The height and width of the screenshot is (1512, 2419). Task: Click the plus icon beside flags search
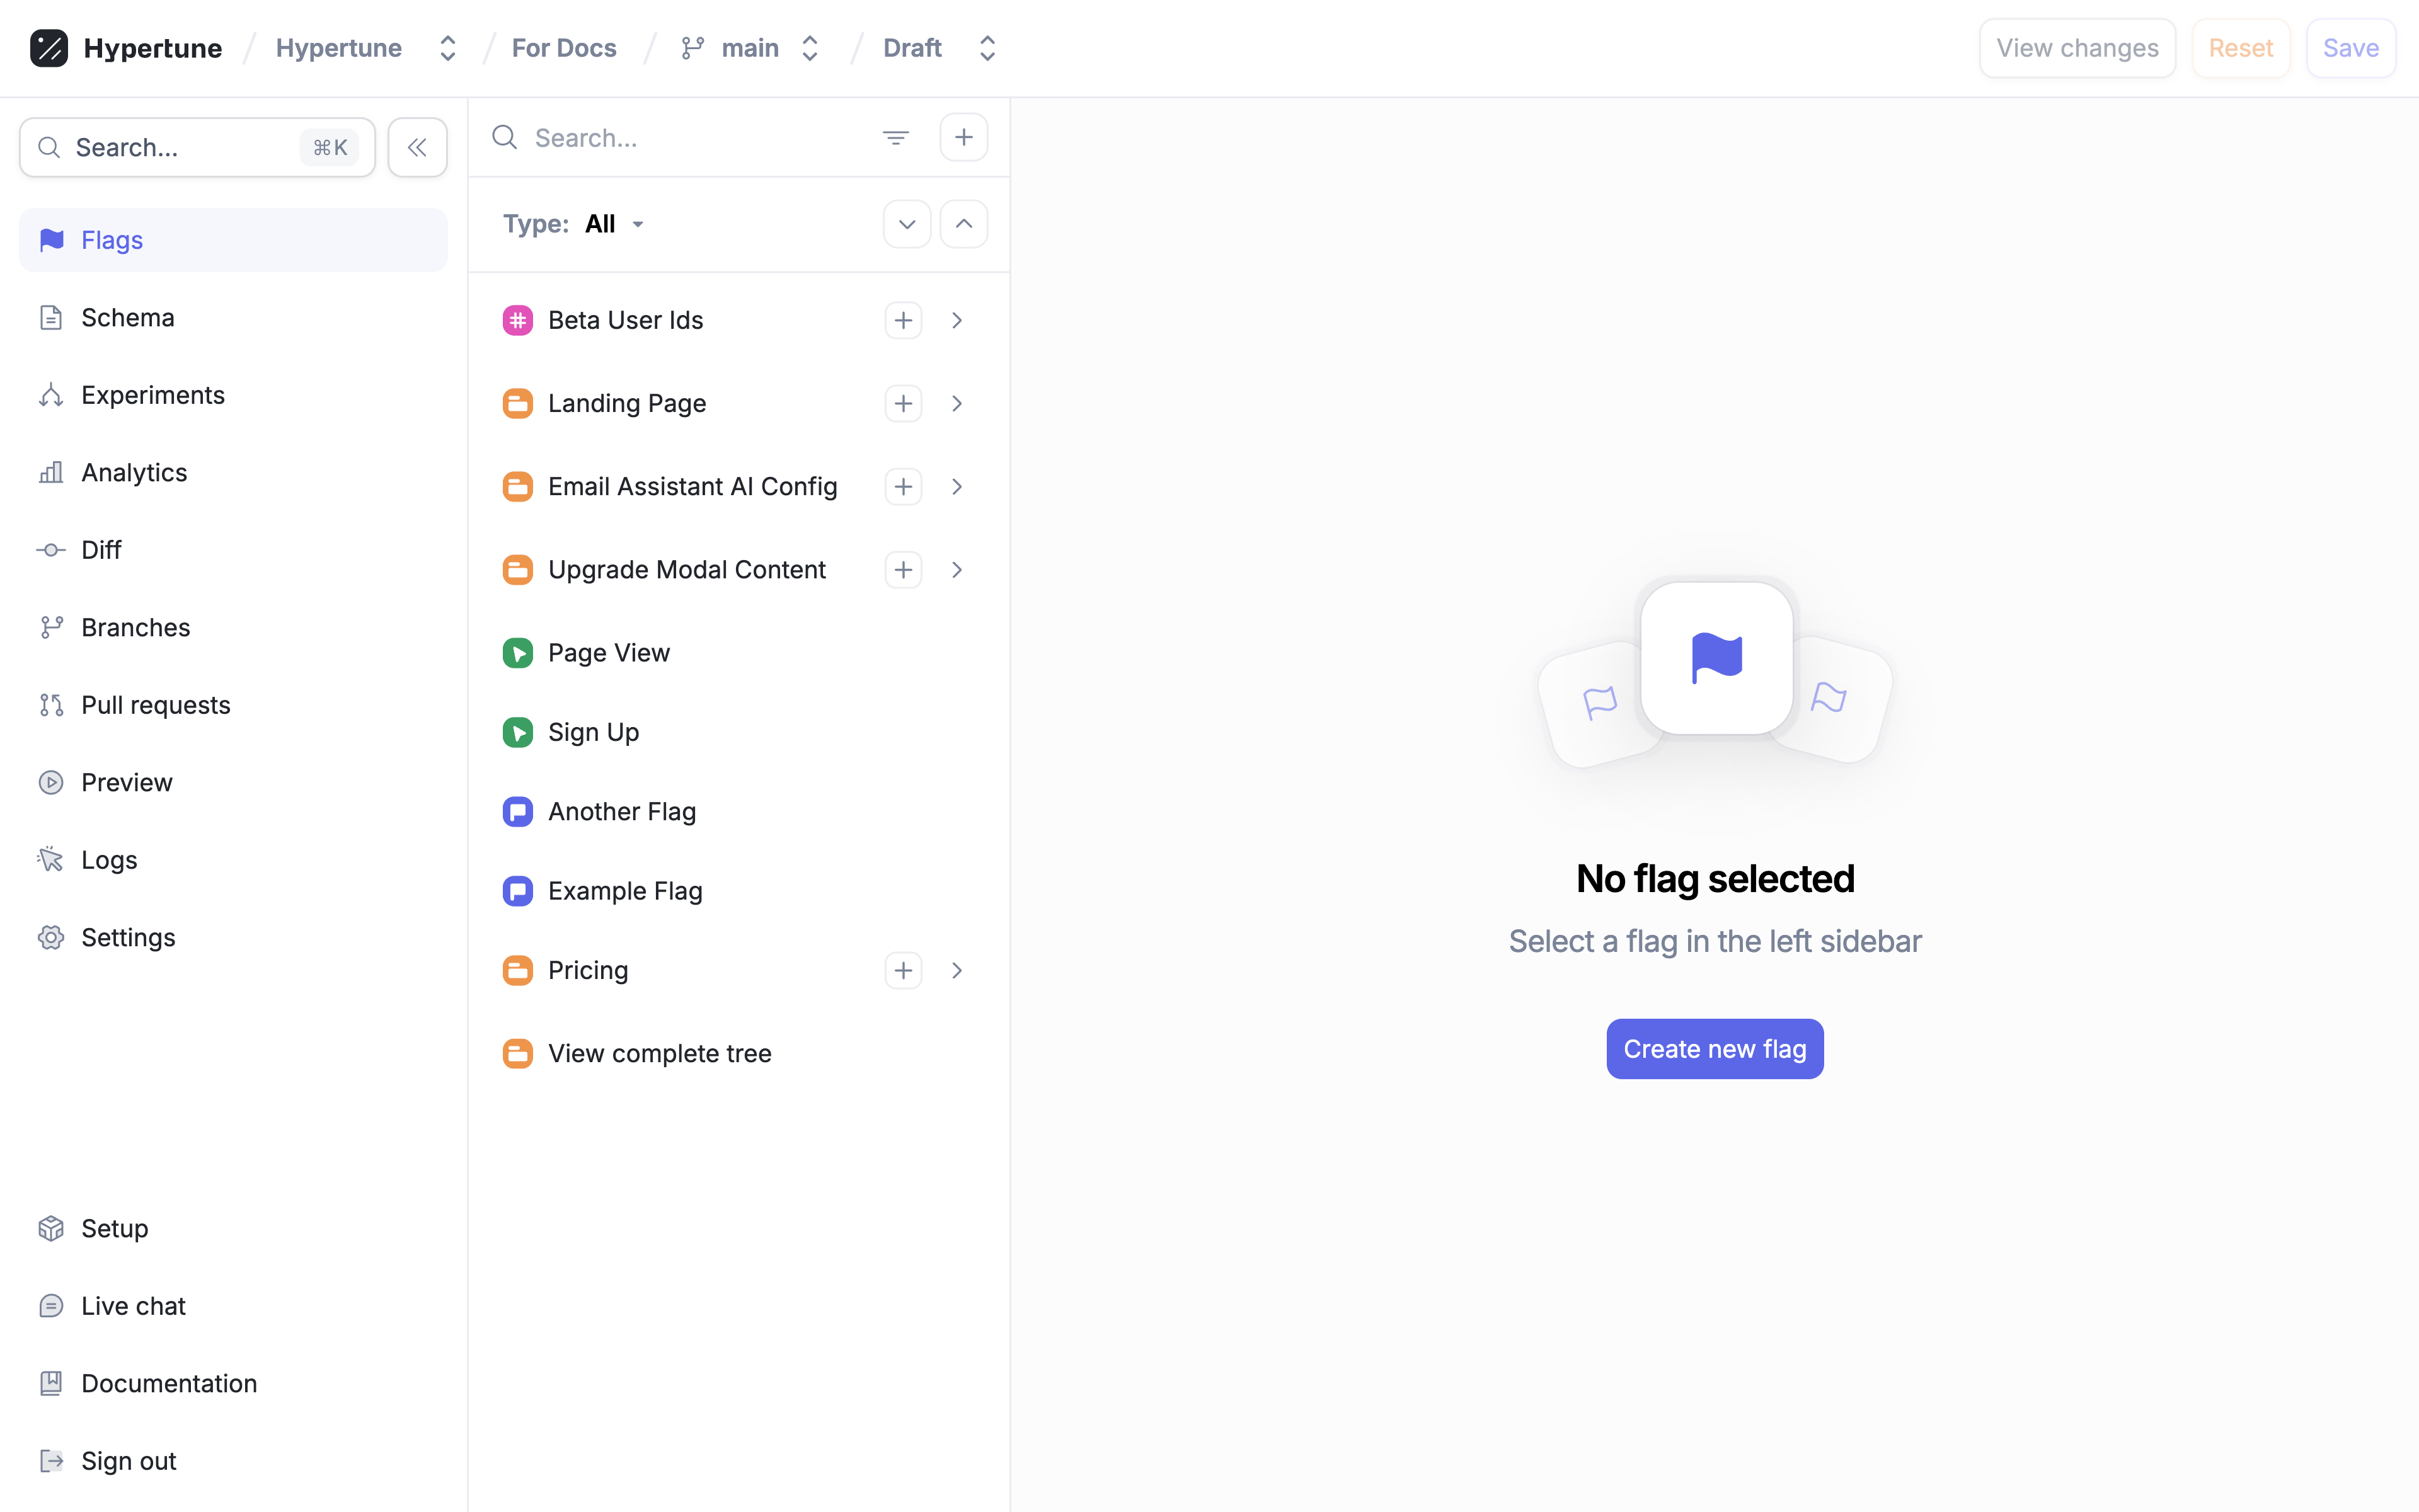pos(963,138)
